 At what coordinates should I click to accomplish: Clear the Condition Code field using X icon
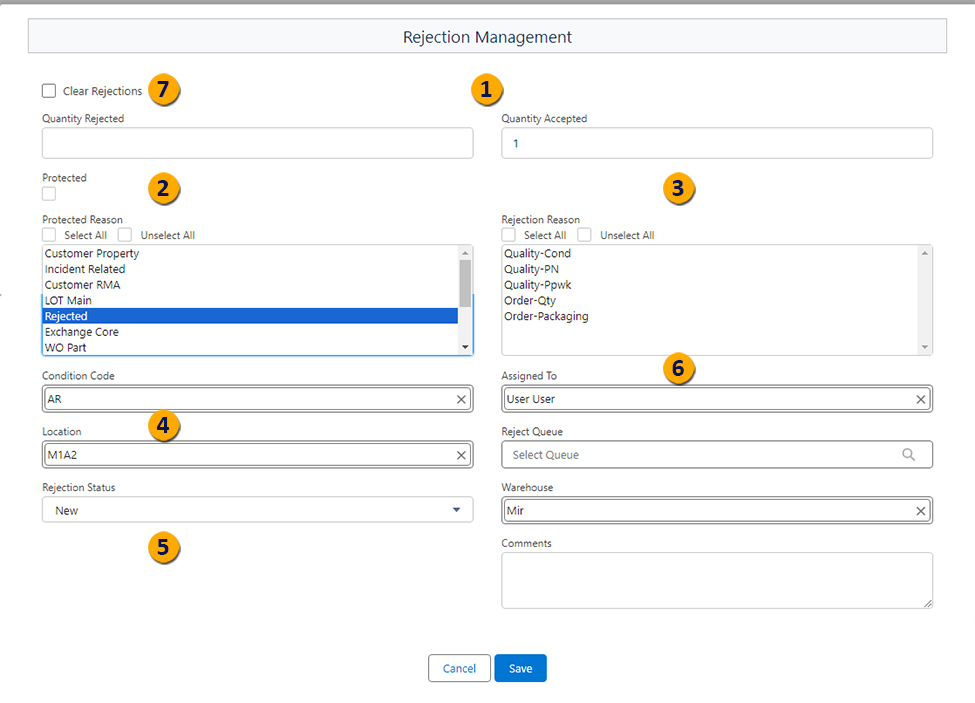[x=461, y=399]
